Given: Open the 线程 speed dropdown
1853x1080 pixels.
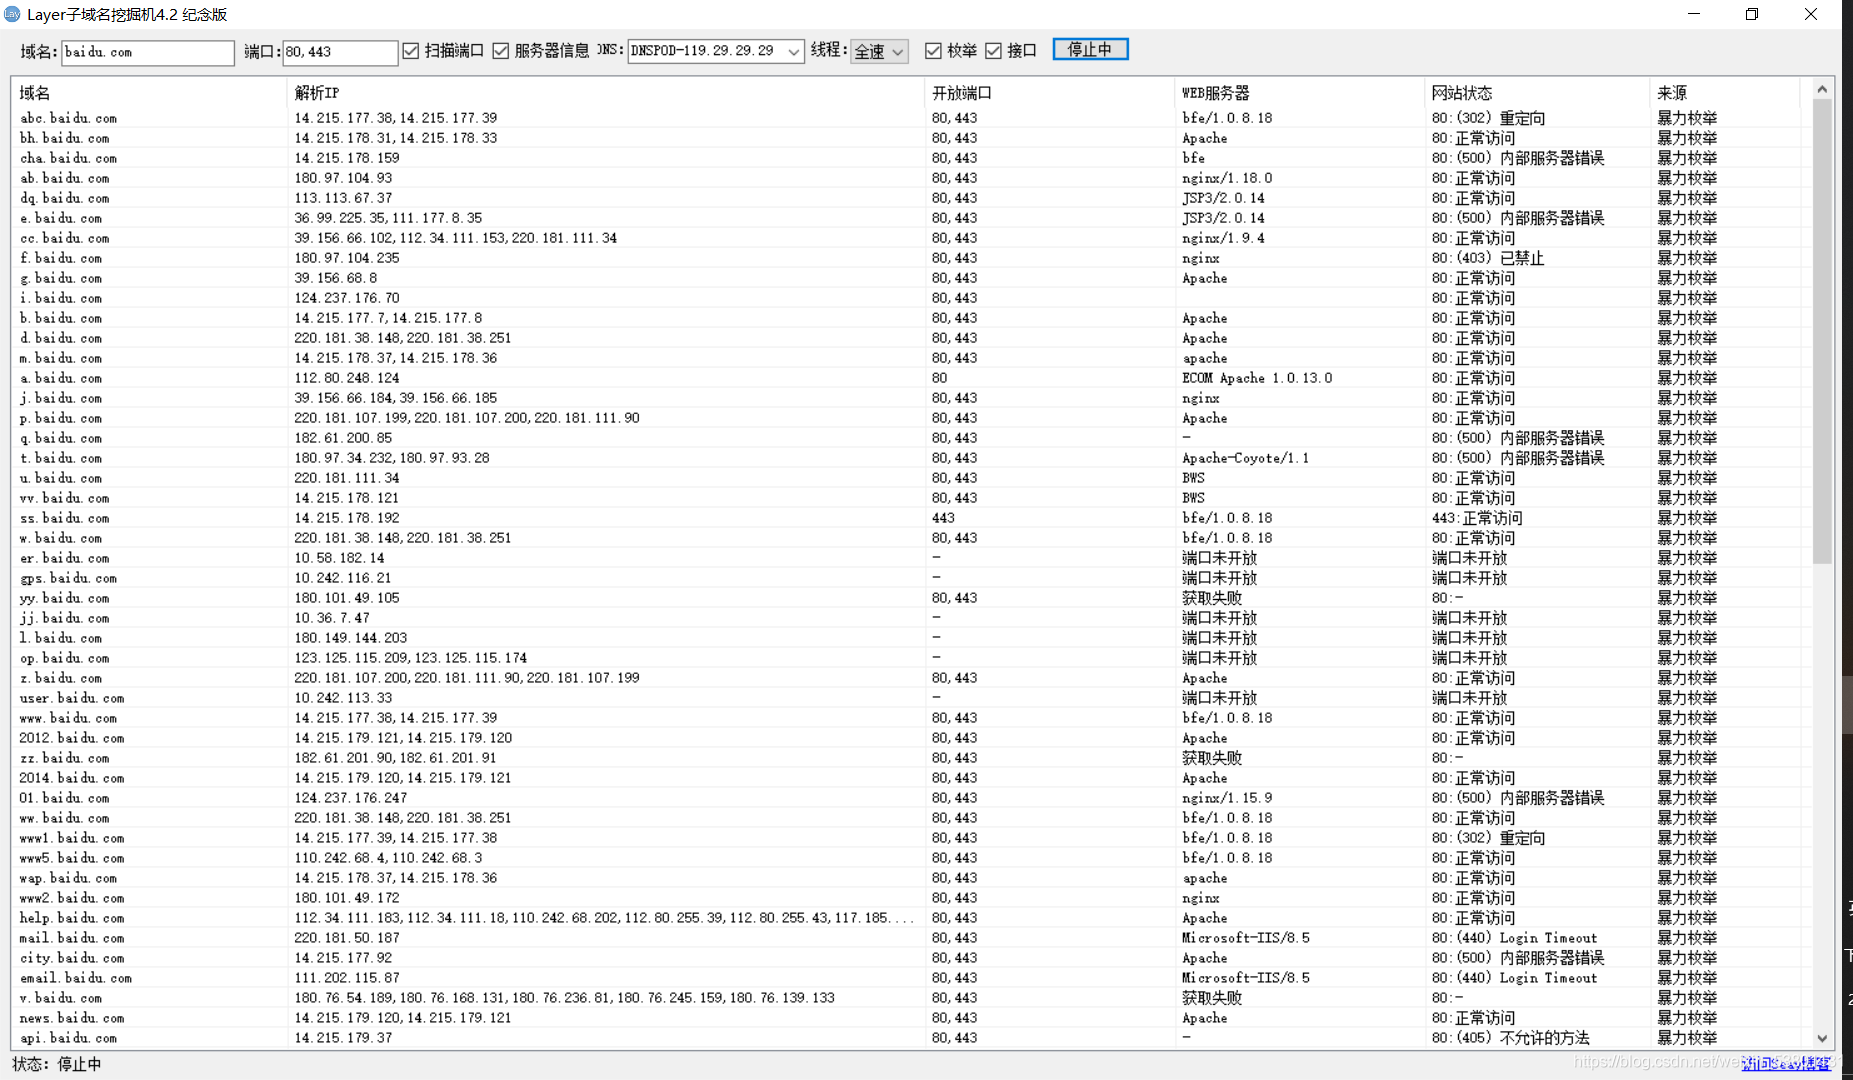Looking at the screenshot, I should 879,51.
